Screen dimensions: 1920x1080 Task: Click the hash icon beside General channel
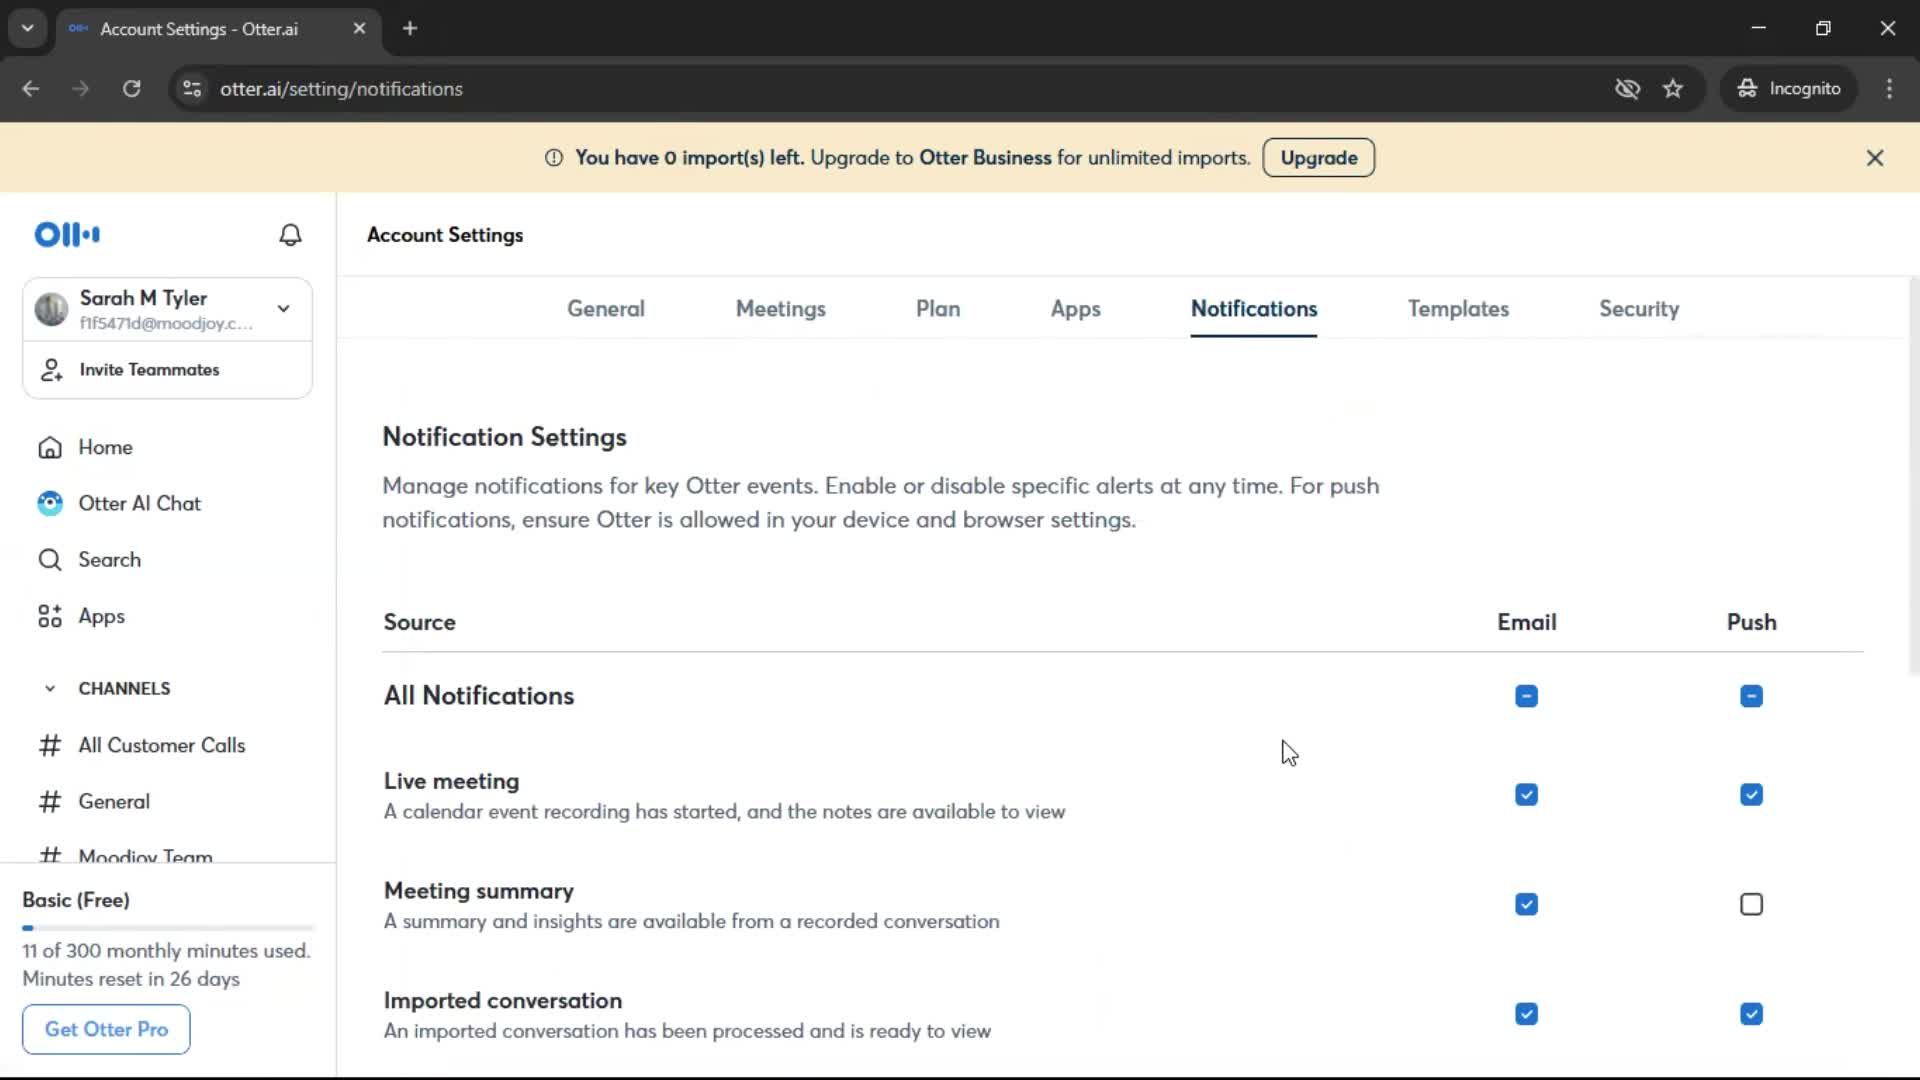coord(50,801)
